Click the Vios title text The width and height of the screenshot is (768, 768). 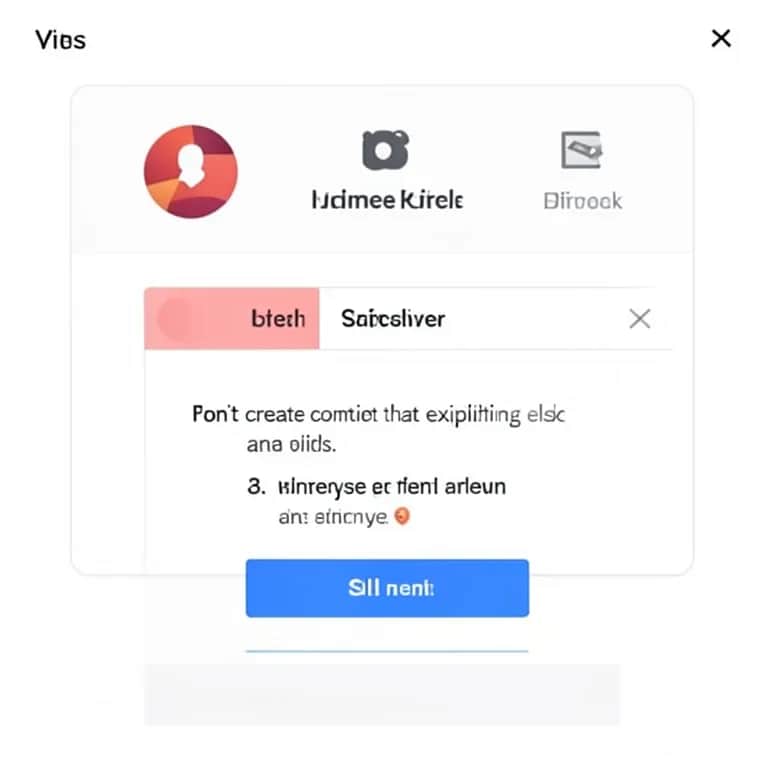[x=61, y=40]
